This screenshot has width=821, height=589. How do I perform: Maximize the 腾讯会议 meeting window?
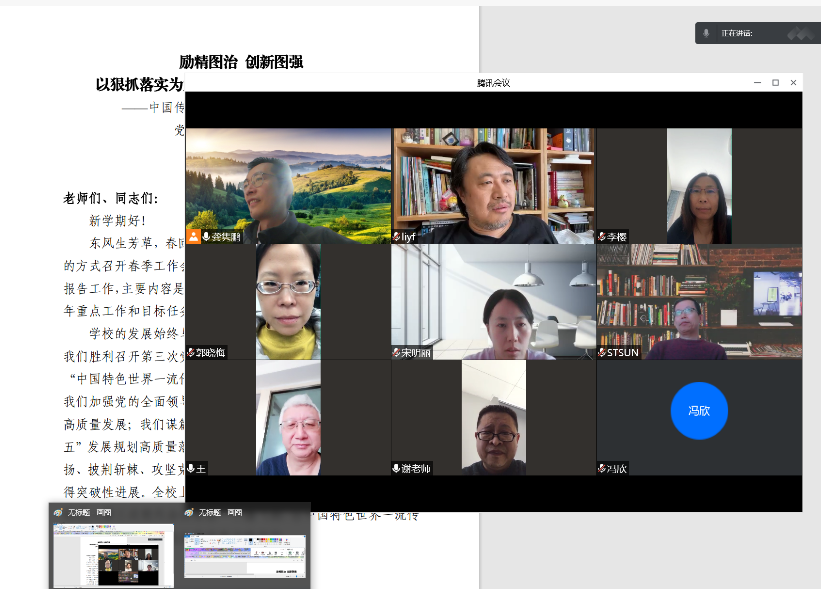[775, 82]
